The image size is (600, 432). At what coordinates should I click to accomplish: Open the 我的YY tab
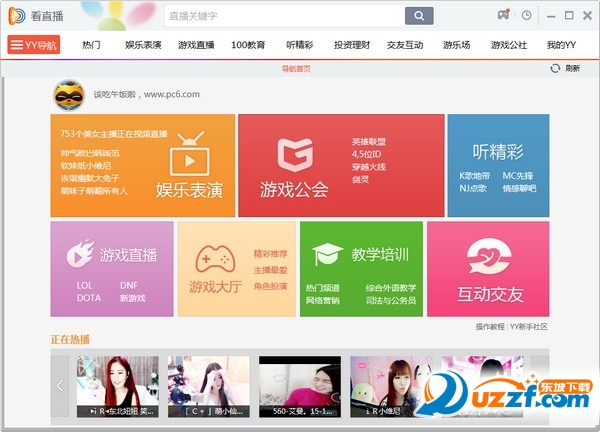pos(561,45)
